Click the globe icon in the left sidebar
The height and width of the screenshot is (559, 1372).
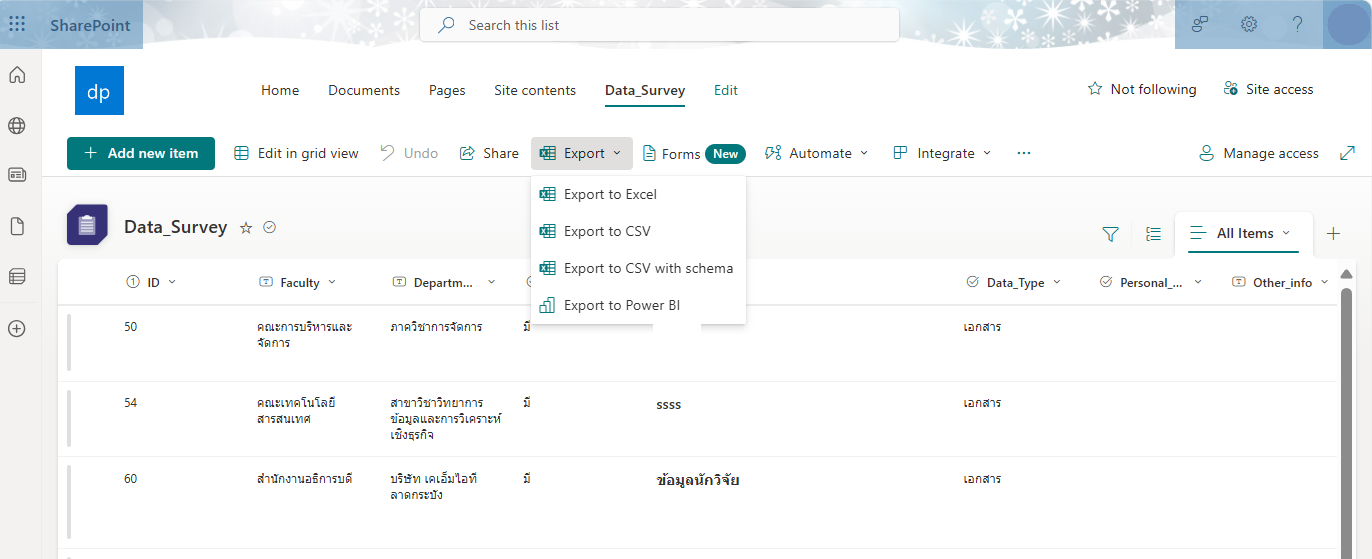(x=17, y=126)
